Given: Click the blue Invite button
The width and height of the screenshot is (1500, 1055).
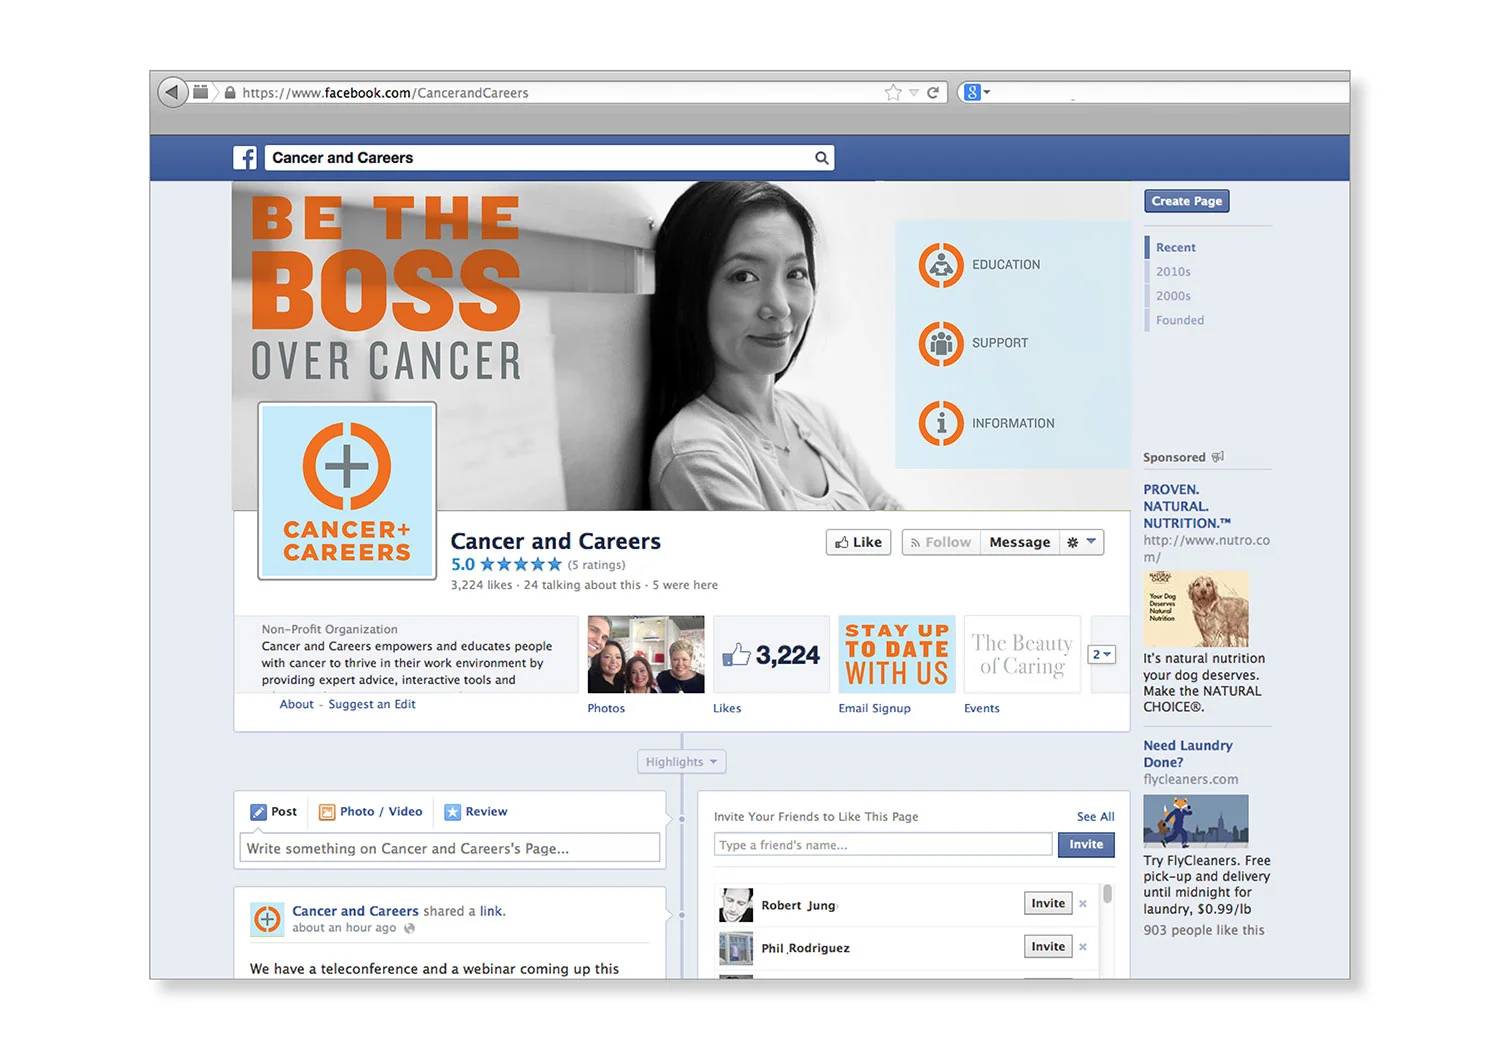Looking at the screenshot, I should tap(1086, 845).
